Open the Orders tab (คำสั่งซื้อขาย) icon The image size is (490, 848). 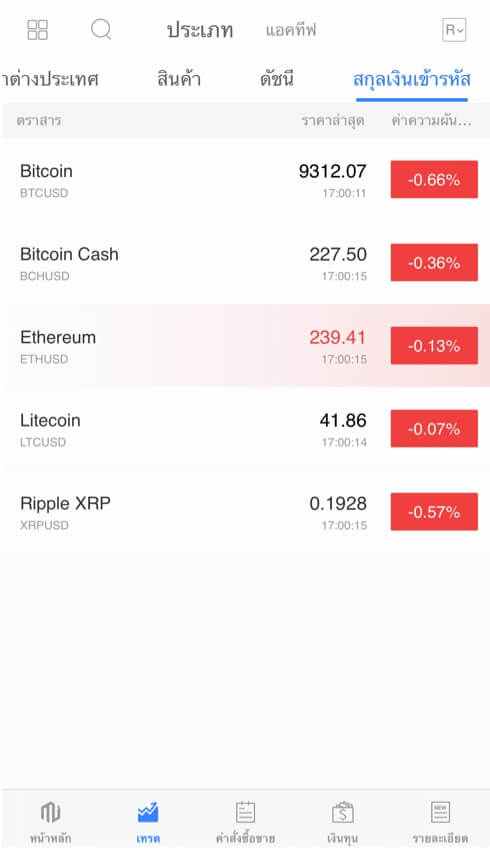245,812
